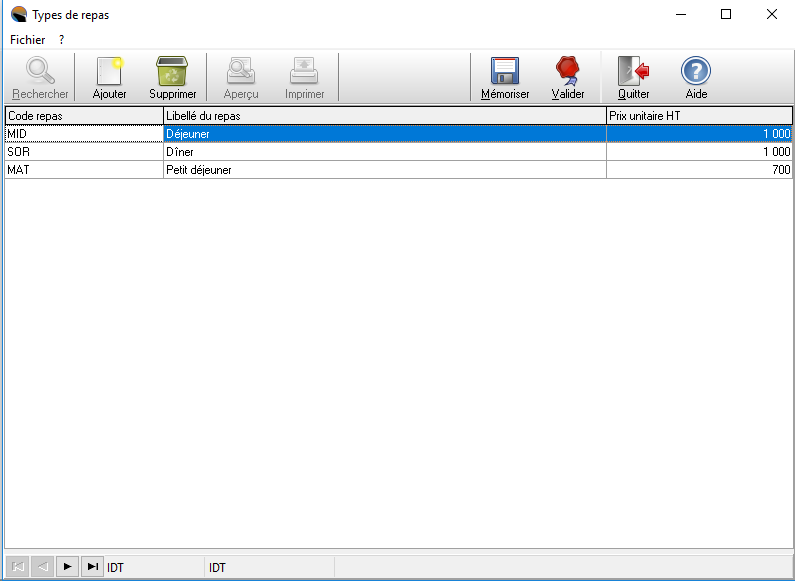
Task: Sort by Code repas column header
Action: (83, 116)
